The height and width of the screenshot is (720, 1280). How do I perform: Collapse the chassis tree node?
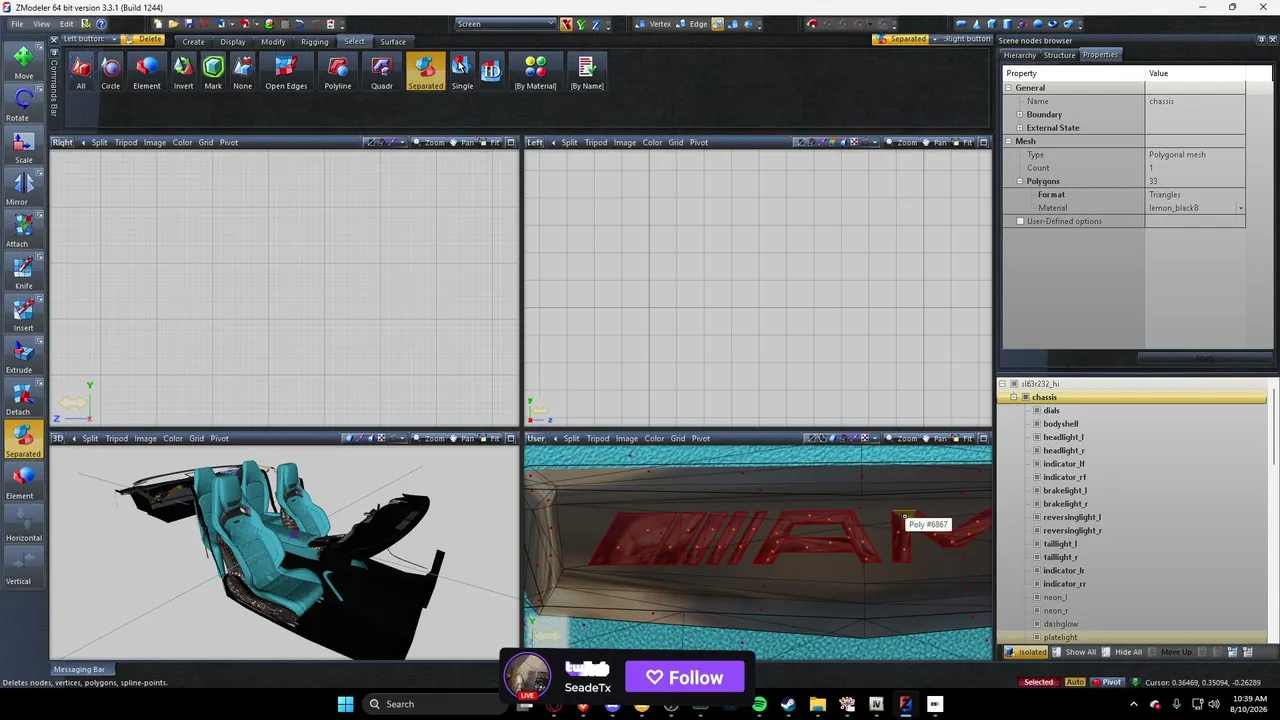[1014, 397]
